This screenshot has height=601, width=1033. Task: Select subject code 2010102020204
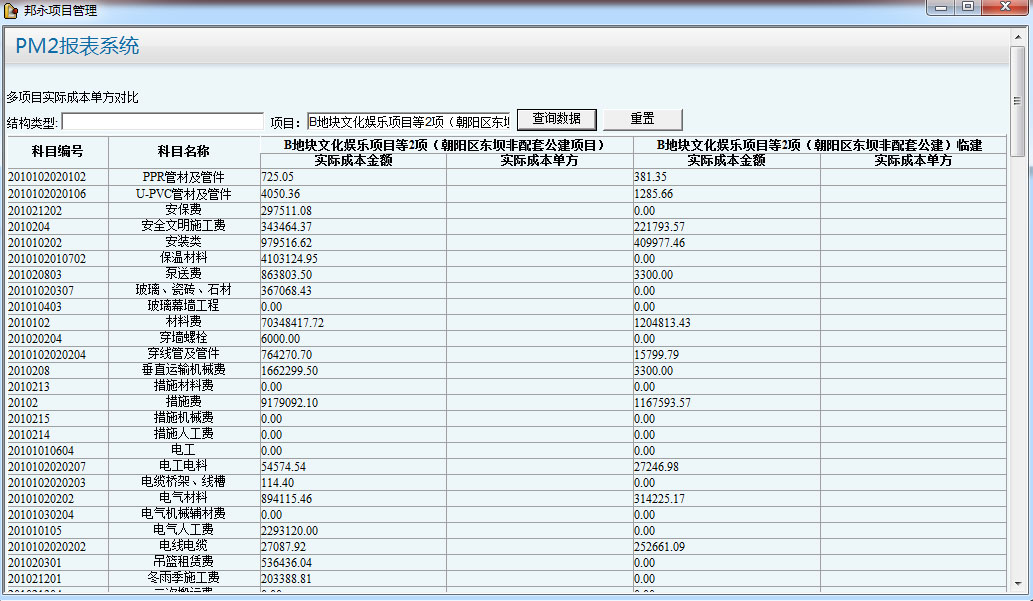[x=47, y=354]
